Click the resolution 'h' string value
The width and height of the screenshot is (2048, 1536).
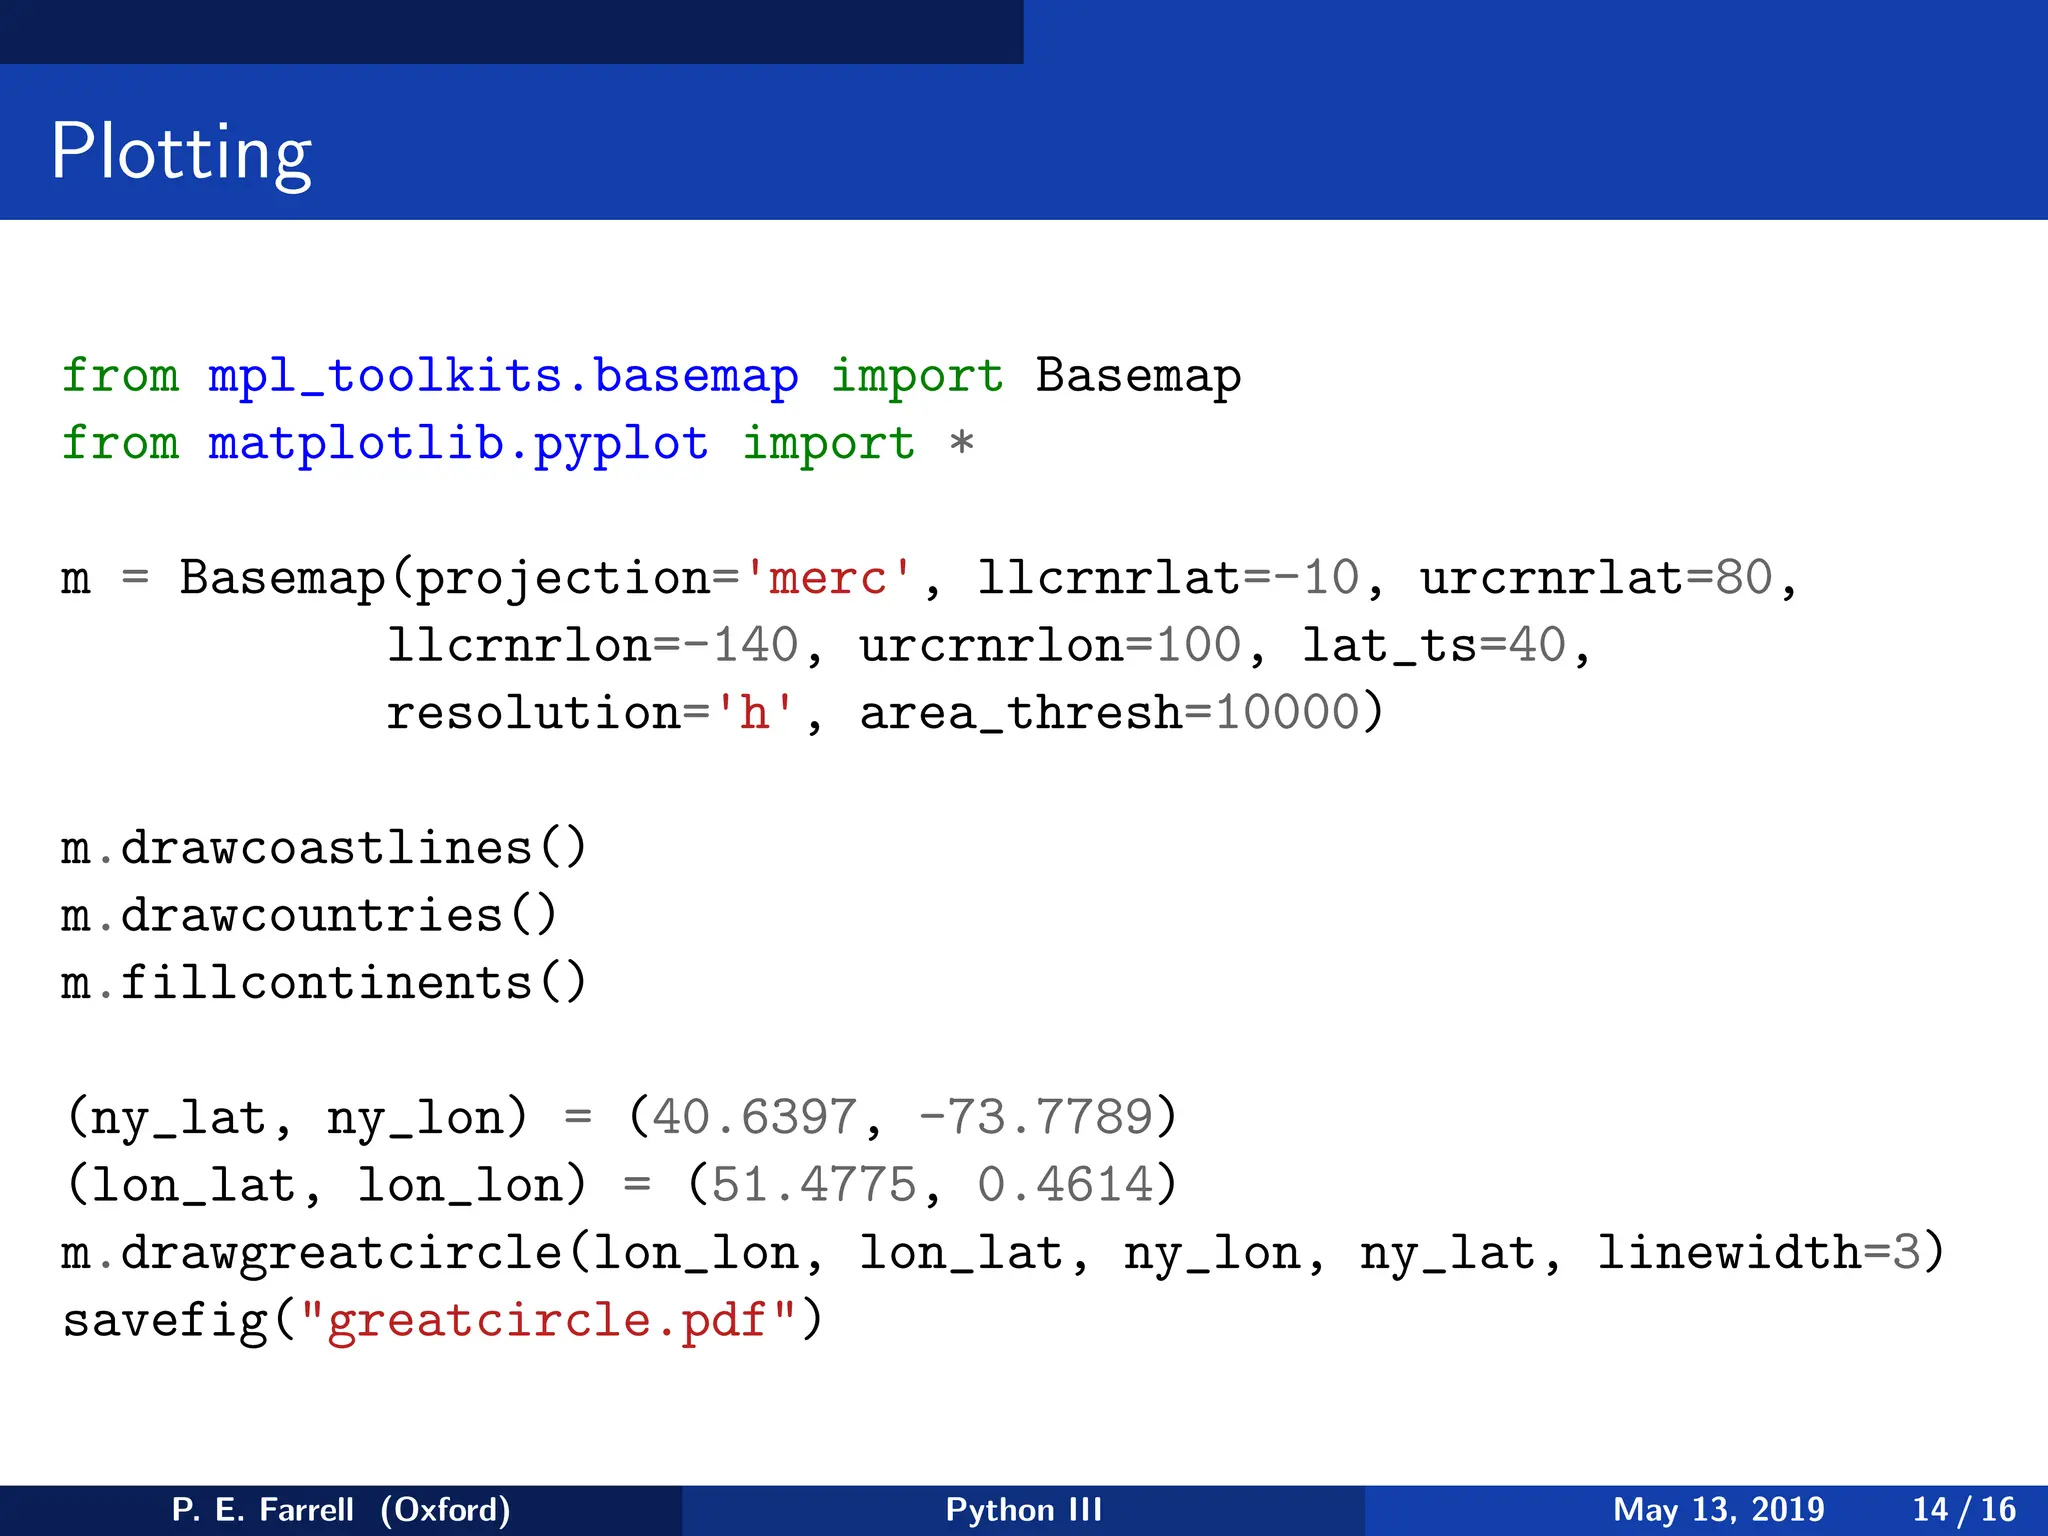754,713
